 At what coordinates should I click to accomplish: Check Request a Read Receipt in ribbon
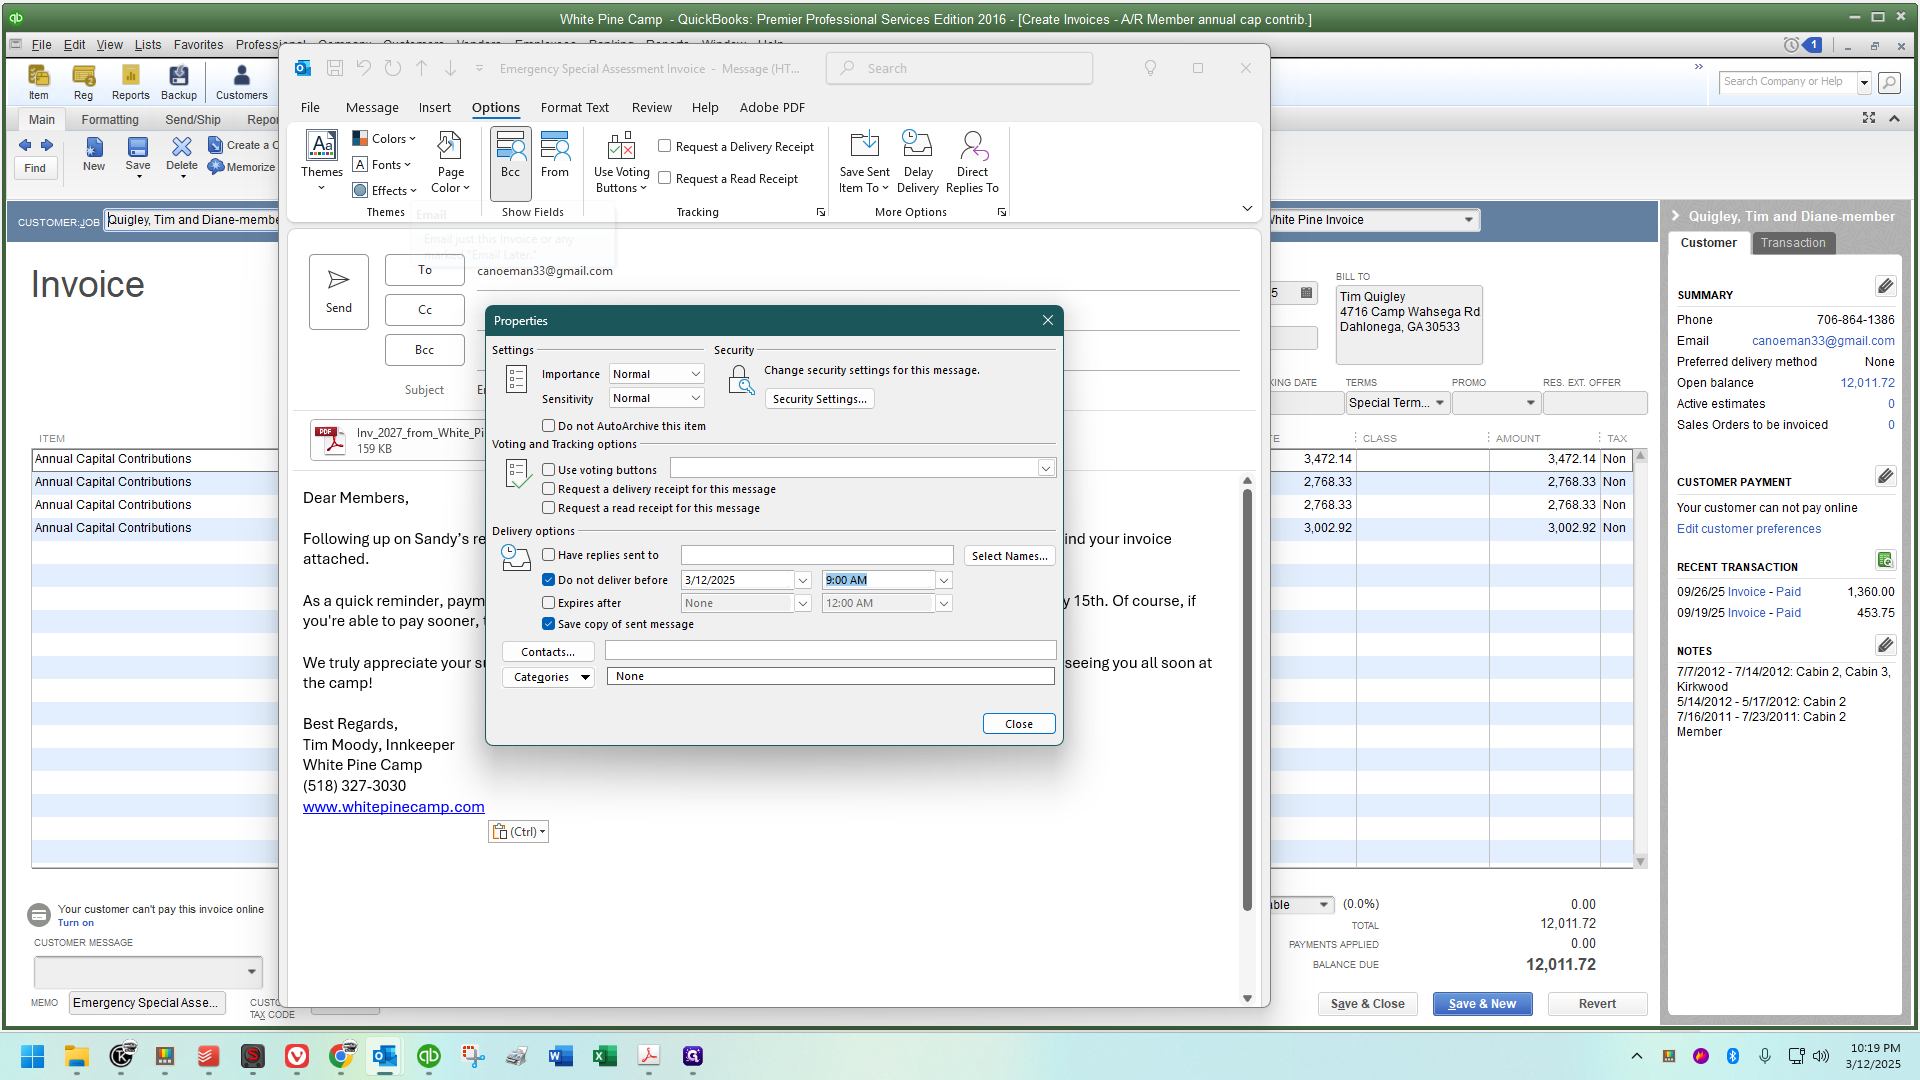(664, 178)
